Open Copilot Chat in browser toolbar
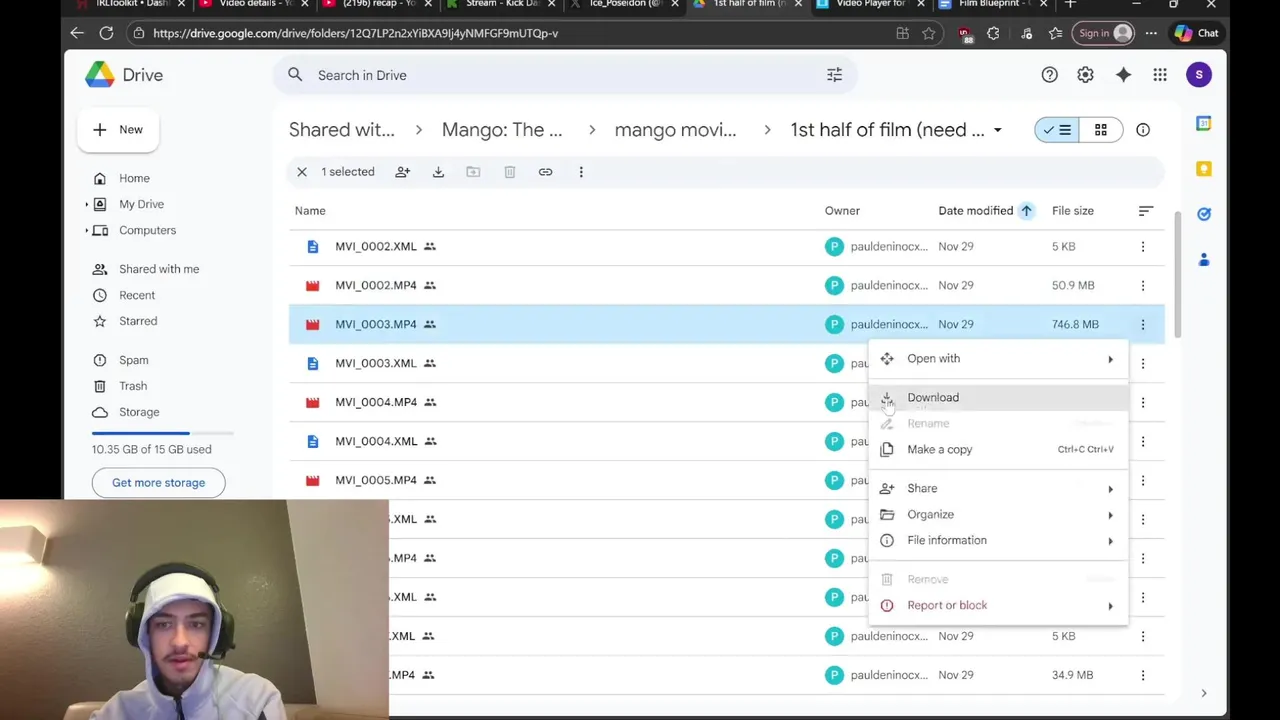The image size is (1280, 720). pos(1197,33)
